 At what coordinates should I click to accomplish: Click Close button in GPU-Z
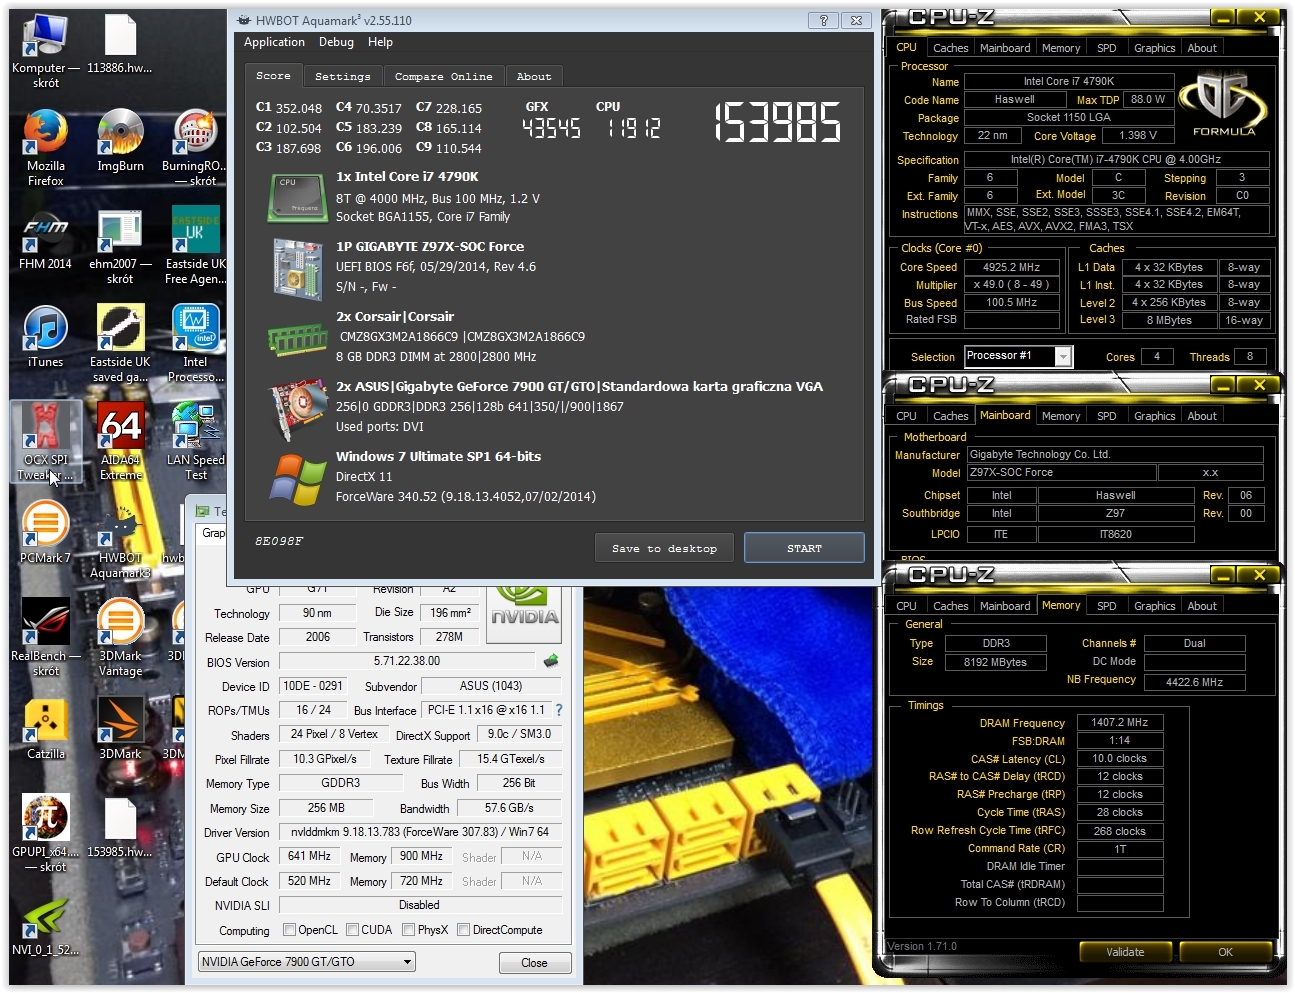[534, 963]
